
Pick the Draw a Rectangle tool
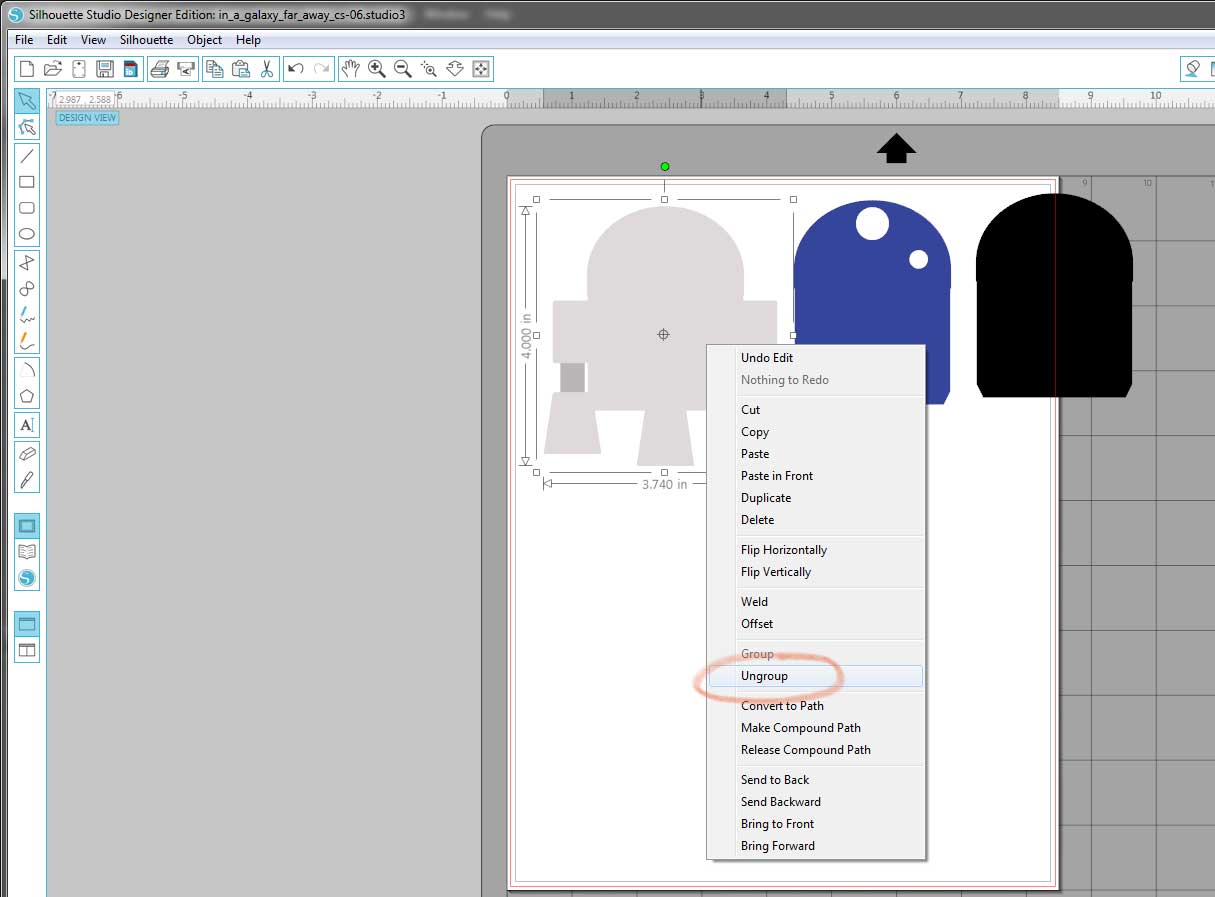click(x=27, y=182)
